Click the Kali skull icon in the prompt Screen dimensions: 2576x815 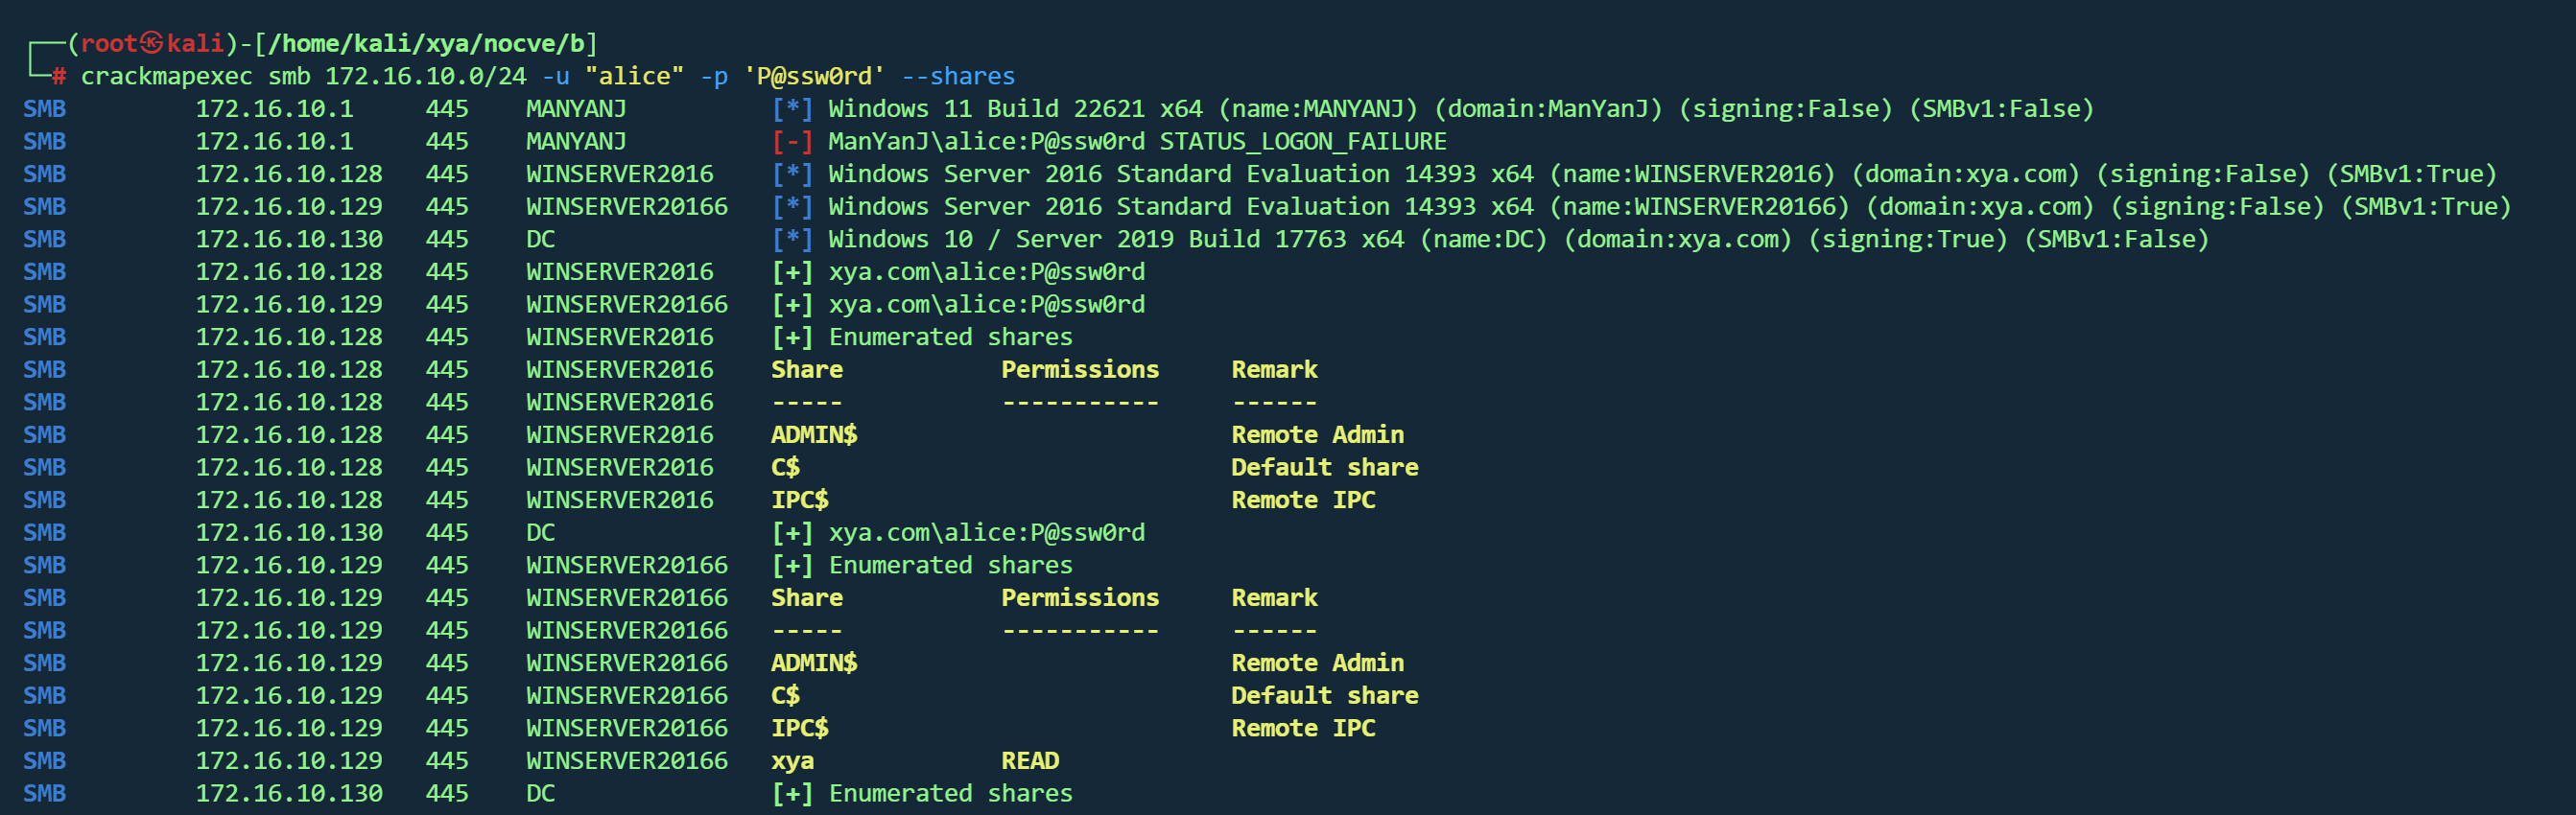point(151,43)
